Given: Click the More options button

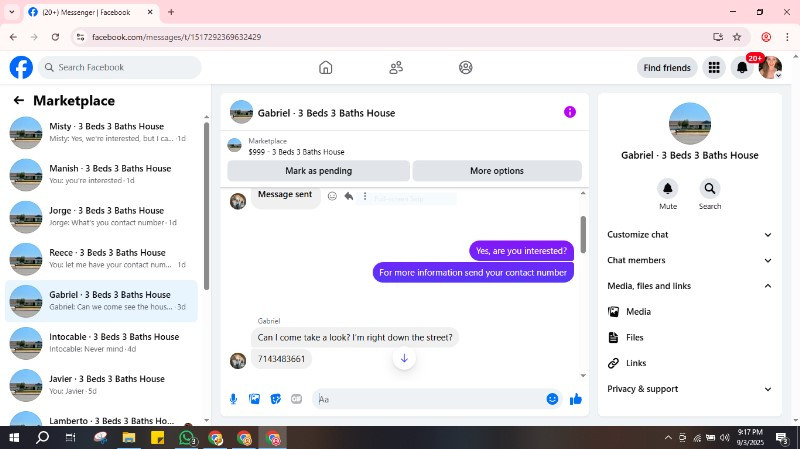Looking at the screenshot, I should 497,171.
